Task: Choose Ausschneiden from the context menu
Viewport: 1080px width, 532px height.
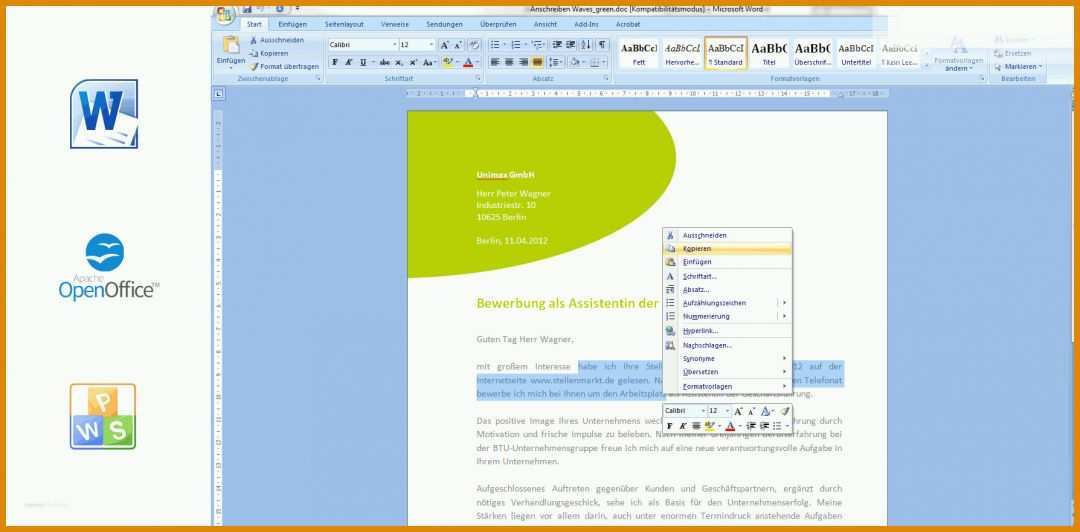Action: (x=727, y=235)
